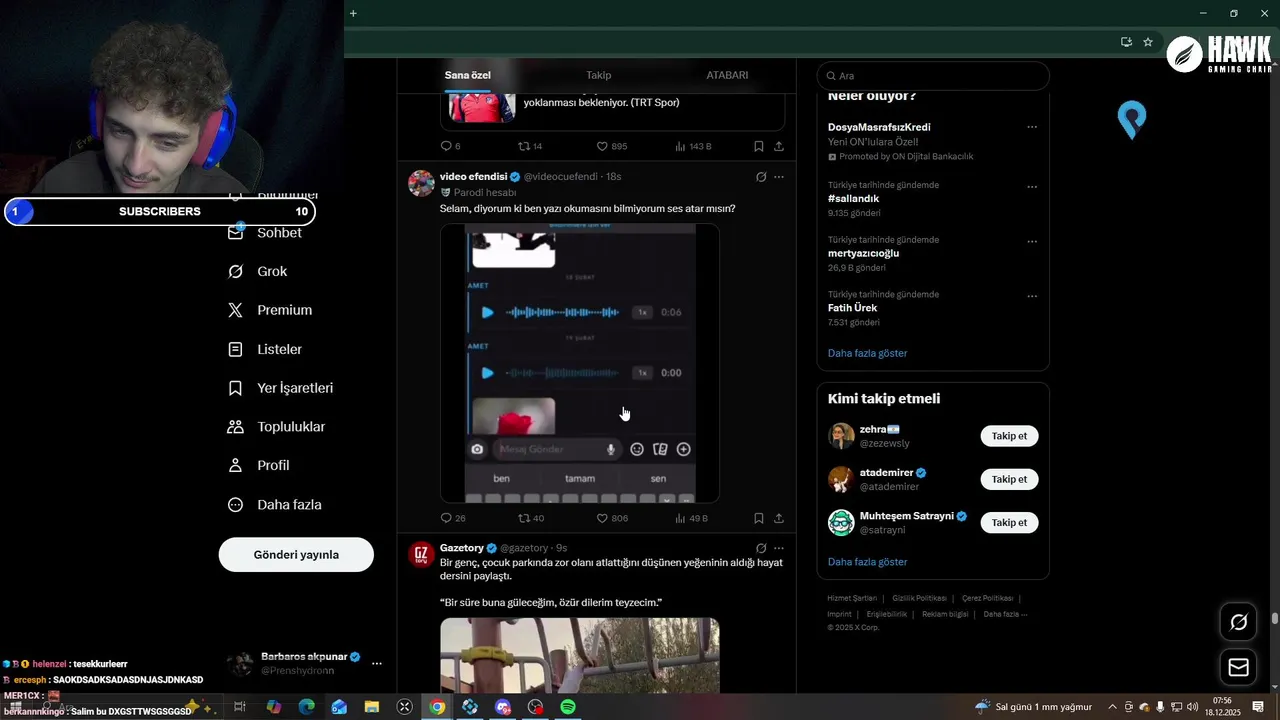Open the taskbar weather widget
The width and height of the screenshot is (1280, 720).
click(x=1033, y=707)
